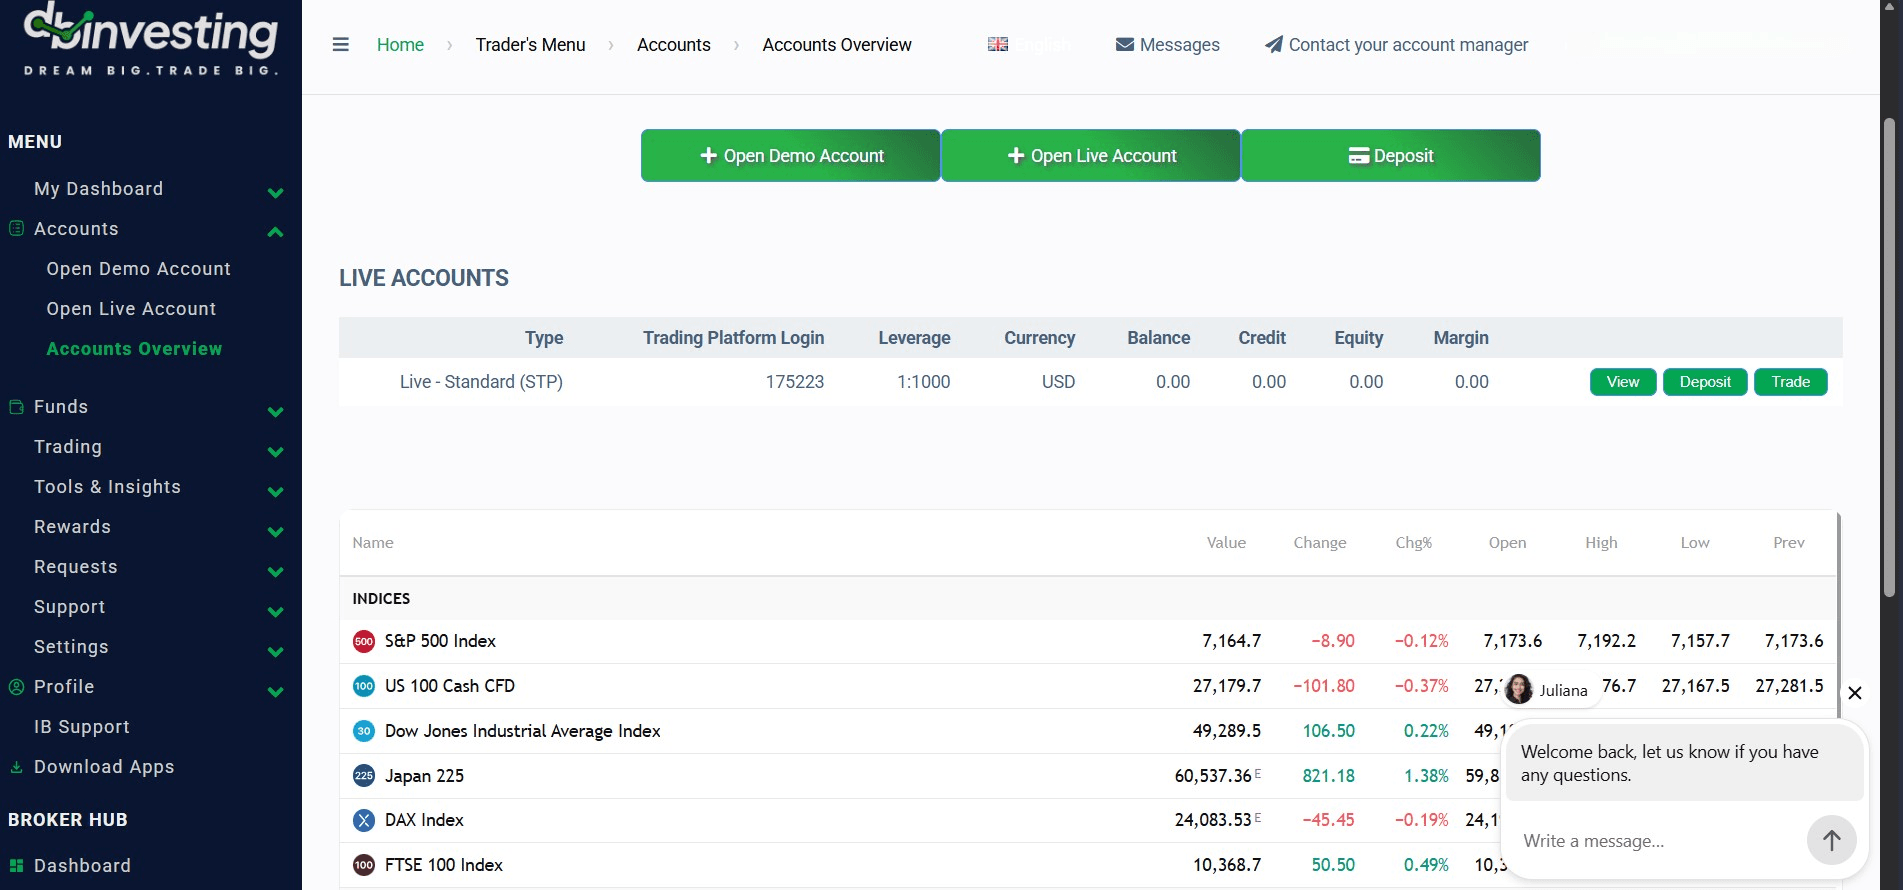Click the Trading Platform Login column header
This screenshot has width=1903, height=890.
[733, 338]
